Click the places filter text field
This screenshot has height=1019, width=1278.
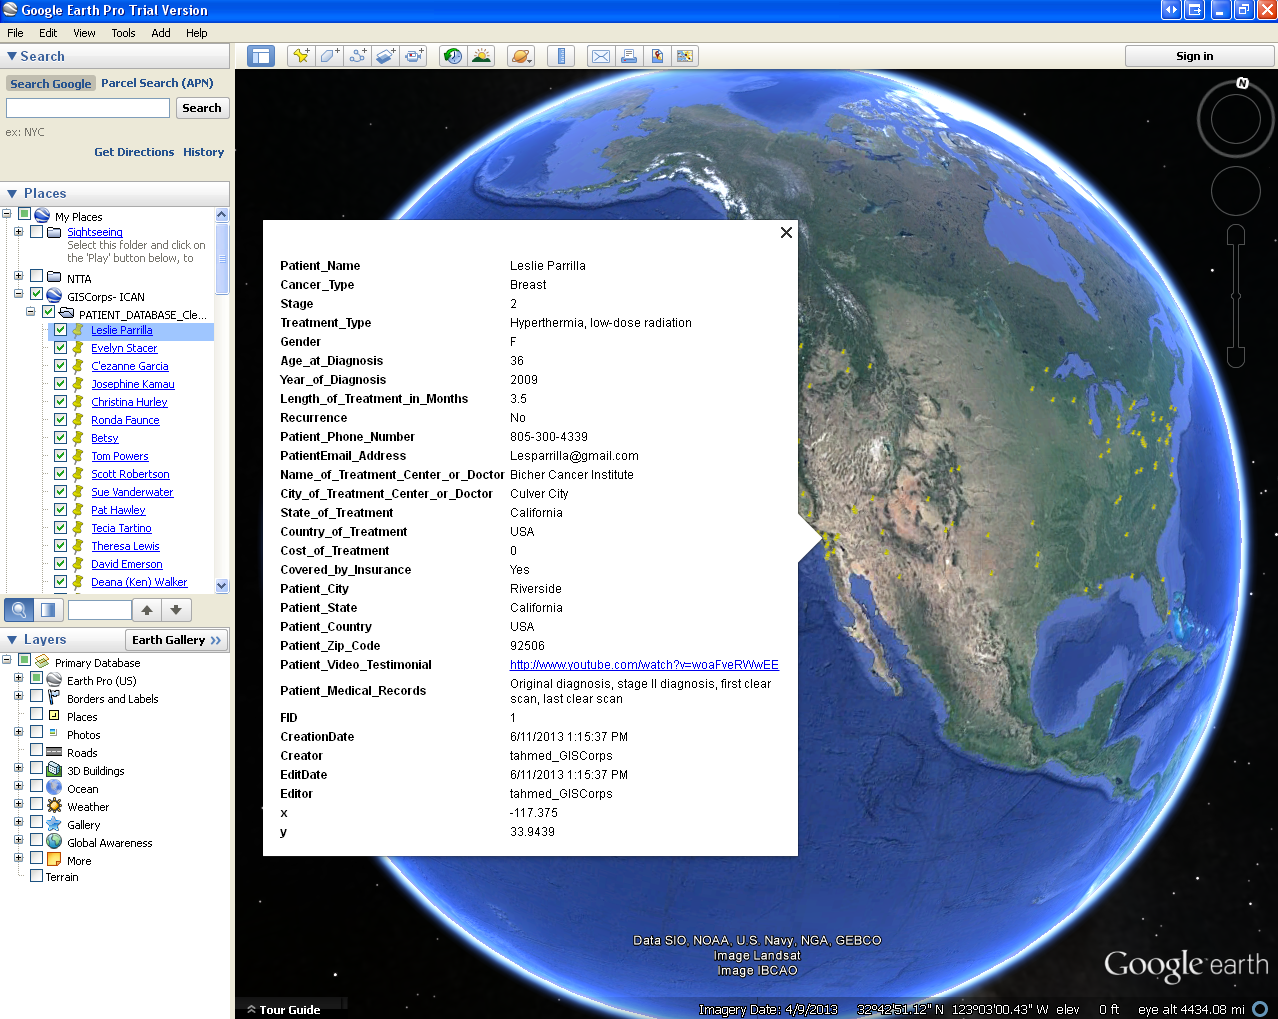99,610
